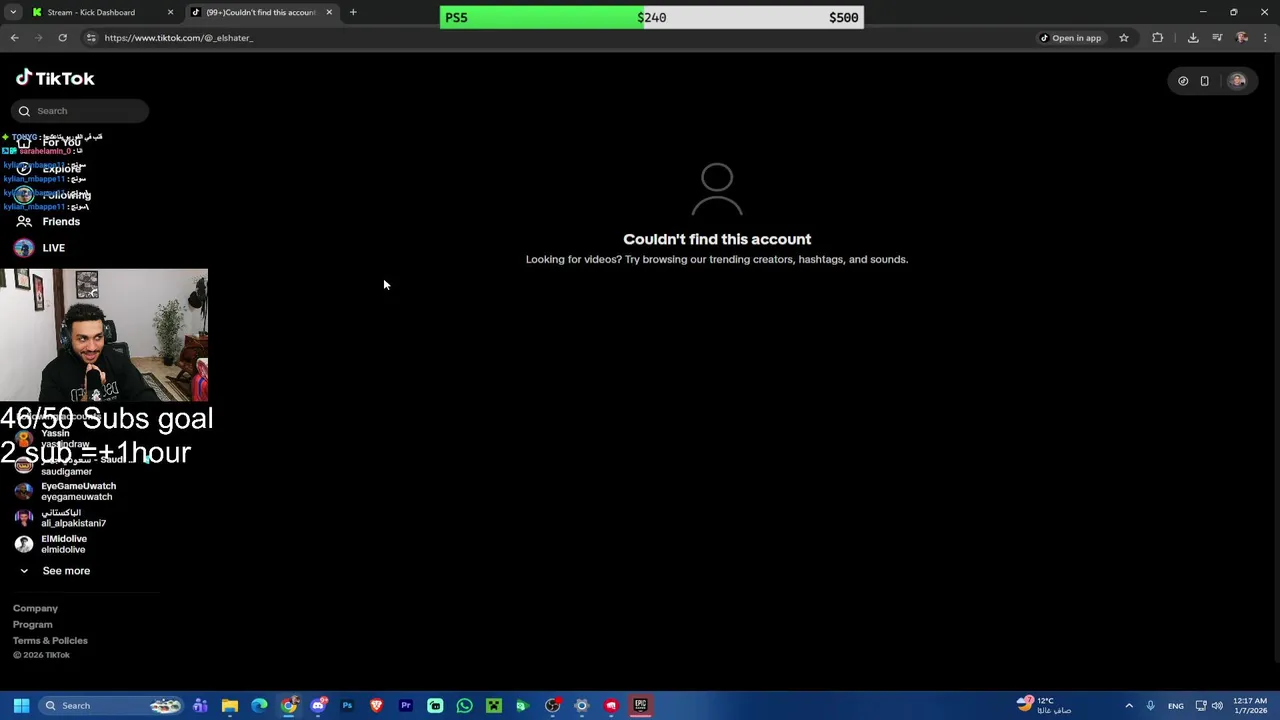Image resolution: width=1280 pixels, height=720 pixels.
Task: Click the get app phone icon
Action: point(1204,81)
